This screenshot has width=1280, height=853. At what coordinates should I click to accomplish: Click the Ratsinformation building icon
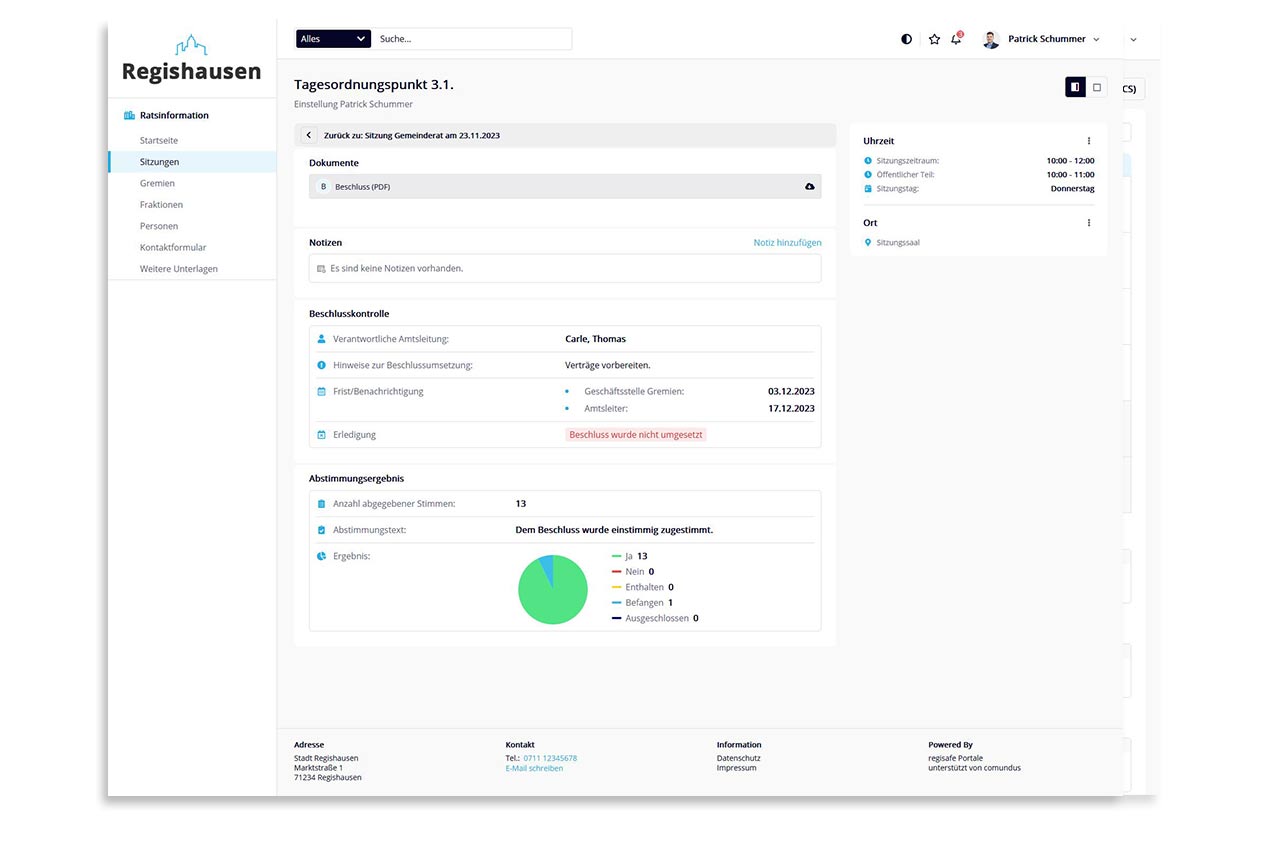(x=129, y=114)
